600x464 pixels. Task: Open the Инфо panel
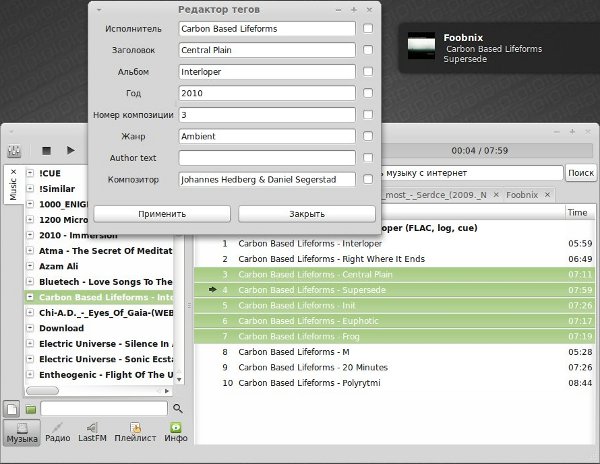pyautogui.click(x=176, y=432)
